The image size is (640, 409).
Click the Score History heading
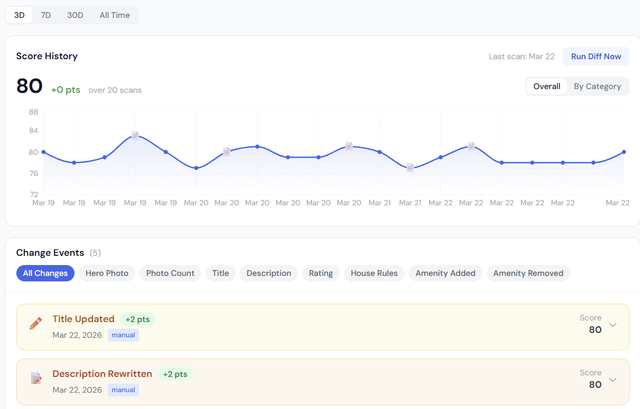pos(47,56)
